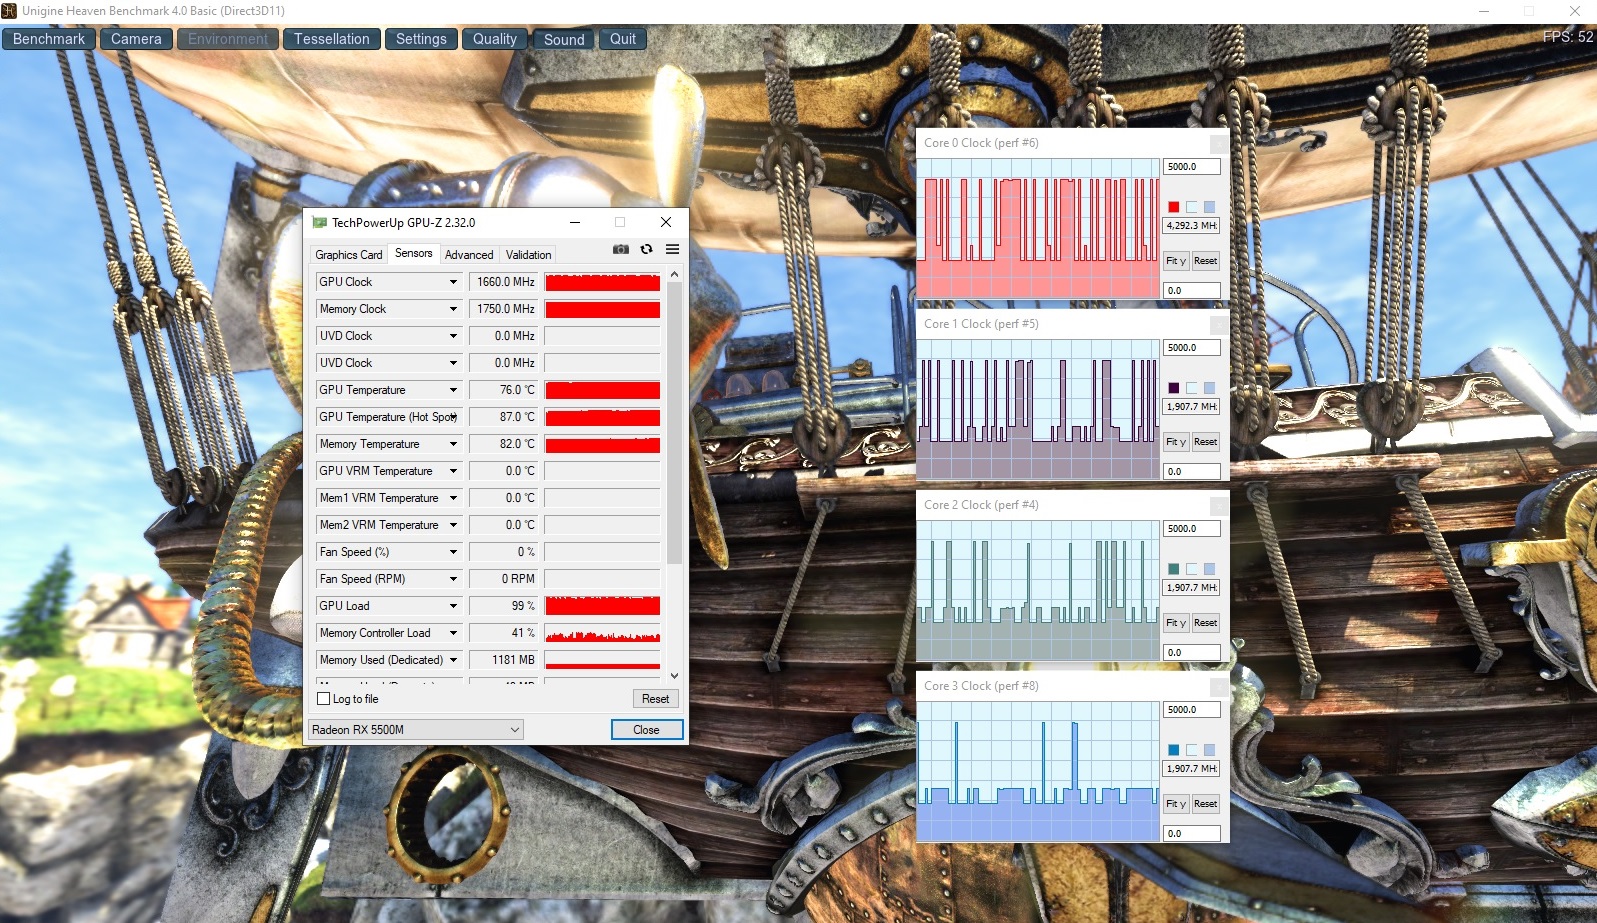Viewport: 1597px width, 923px height.
Task: Click the Core 0 graph maximum field 5000.0
Action: click(x=1192, y=167)
